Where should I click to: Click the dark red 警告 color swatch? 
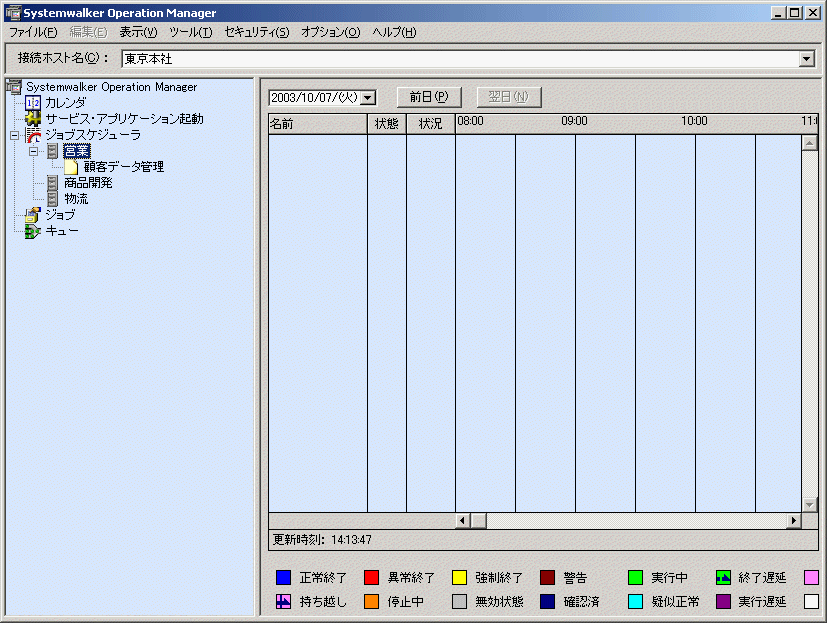point(547,578)
